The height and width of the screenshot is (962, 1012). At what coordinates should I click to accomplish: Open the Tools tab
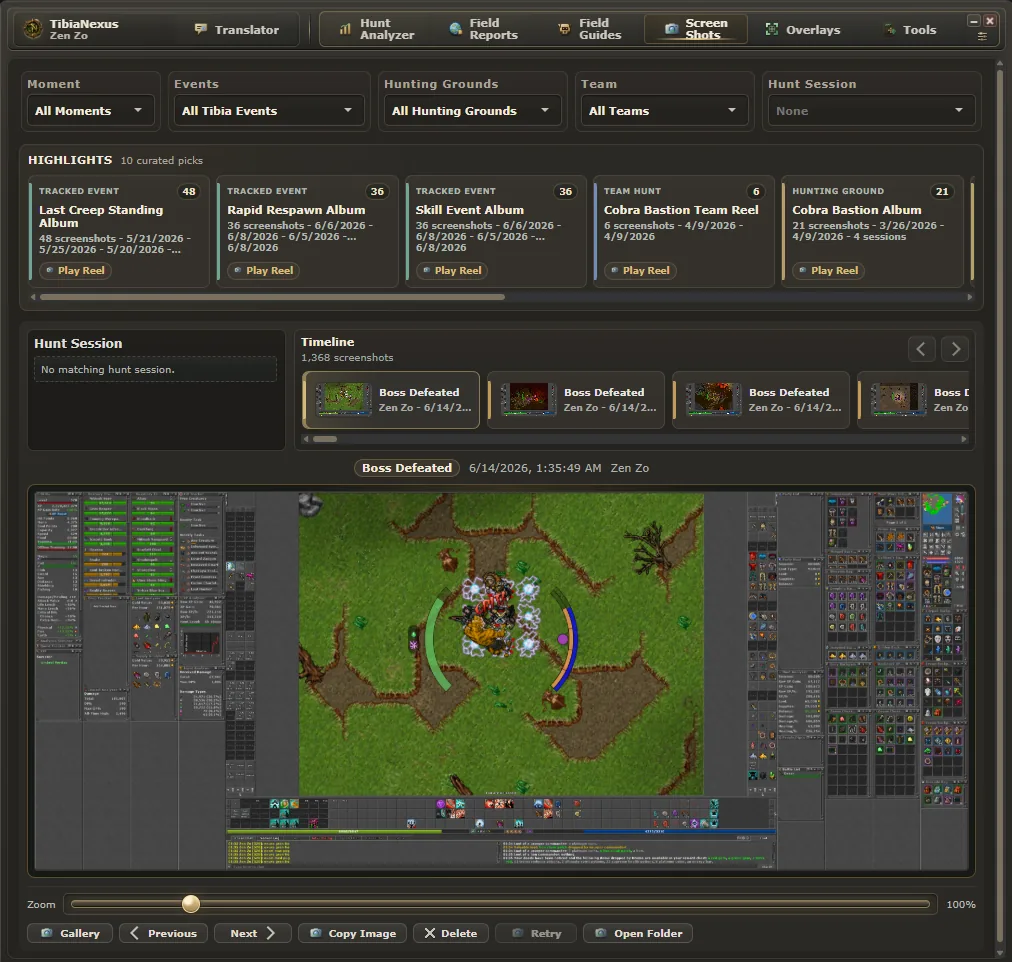[910, 30]
